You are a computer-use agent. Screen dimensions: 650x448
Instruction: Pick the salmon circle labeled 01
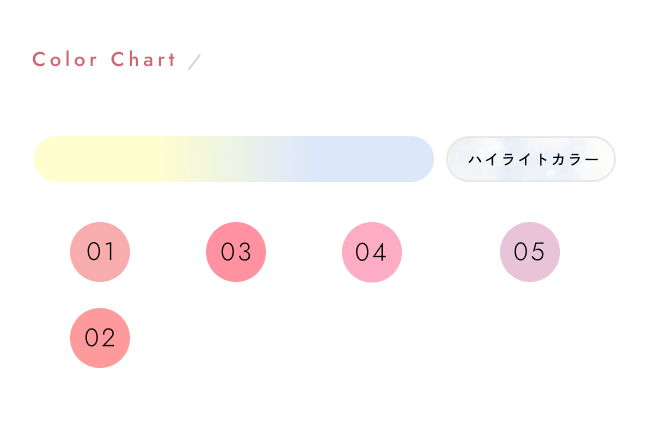pos(100,252)
